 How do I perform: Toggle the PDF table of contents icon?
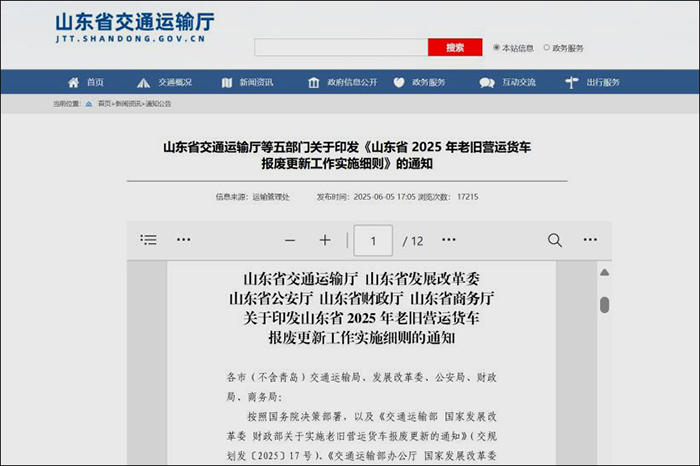pos(148,240)
